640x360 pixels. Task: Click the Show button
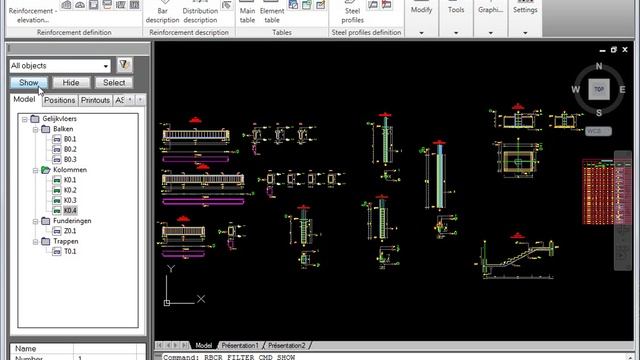[x=29, y=82]
